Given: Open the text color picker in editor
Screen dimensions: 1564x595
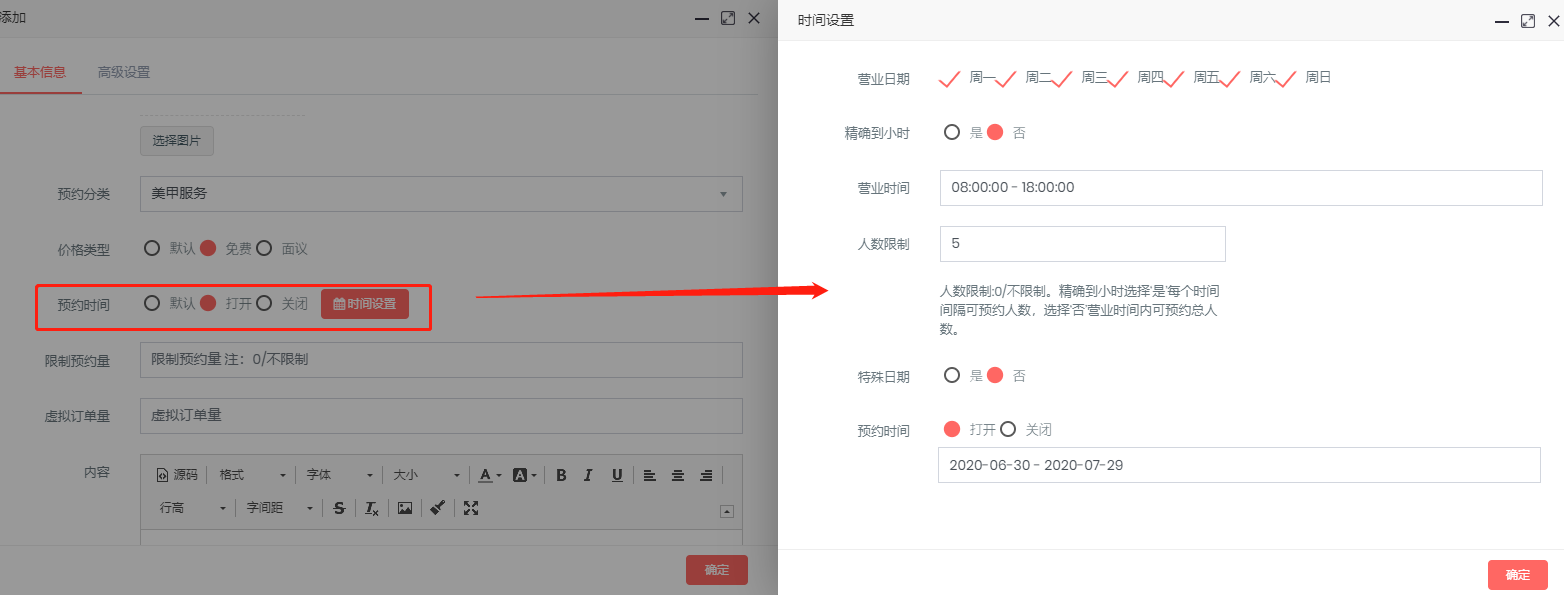Looking at the screenshot, I should 488,475.
